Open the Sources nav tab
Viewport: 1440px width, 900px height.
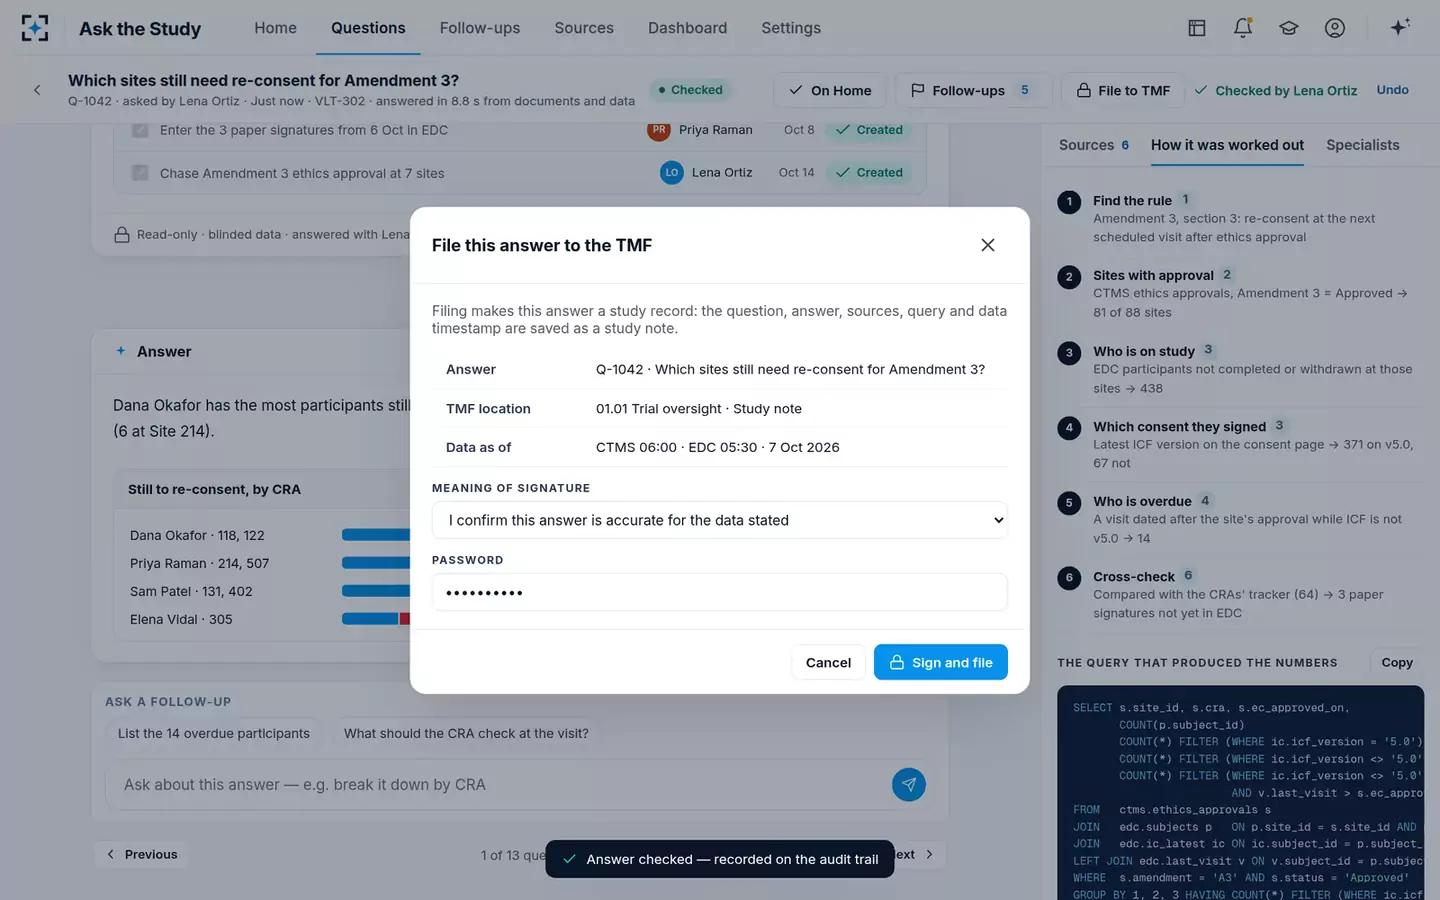click(584, 28)
